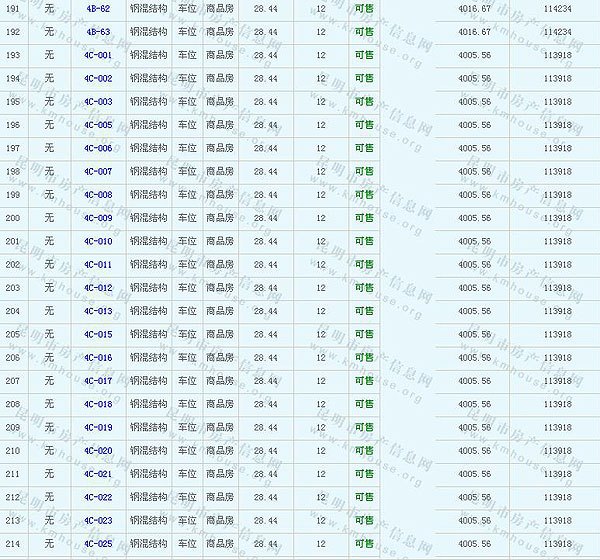Open the 4C-012 unit link
The image size is (600, 560).
(98, 288)
